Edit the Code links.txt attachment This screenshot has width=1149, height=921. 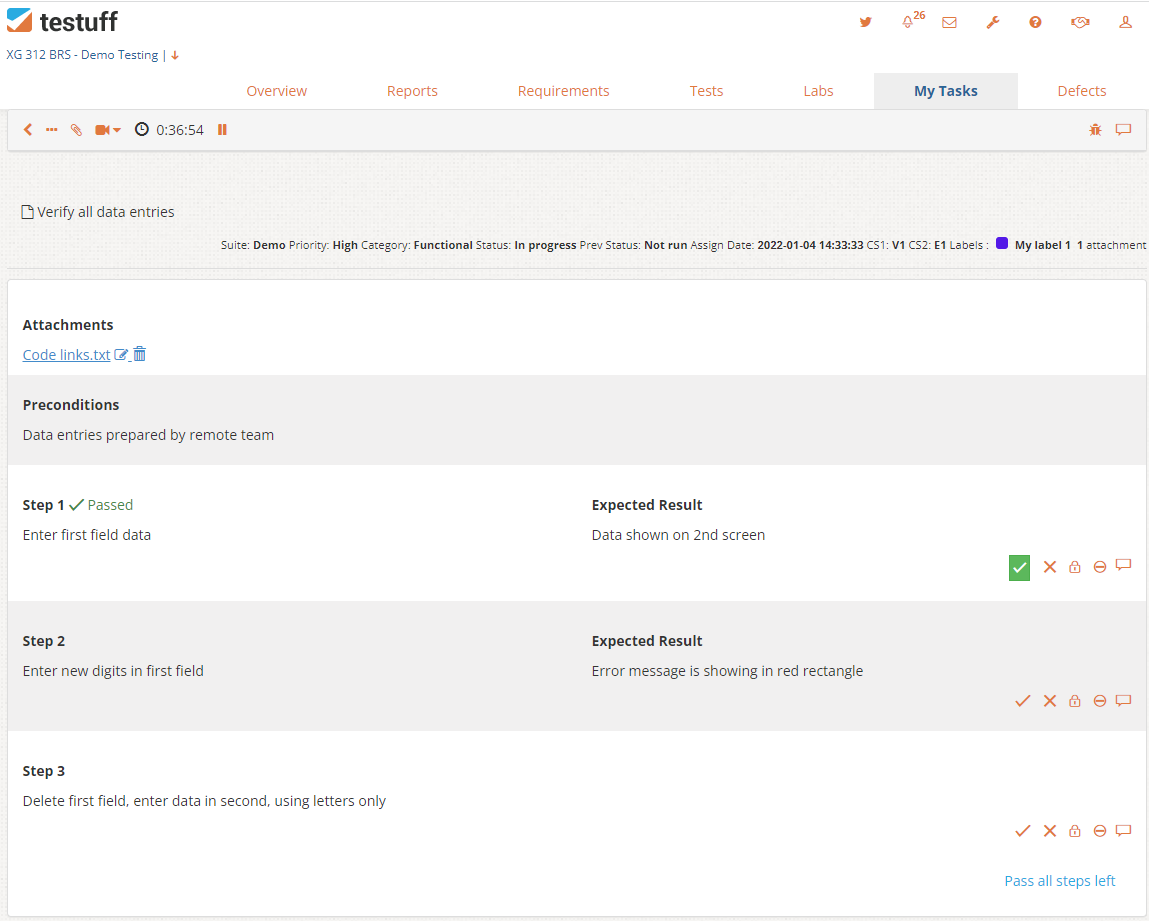(121, 354)
